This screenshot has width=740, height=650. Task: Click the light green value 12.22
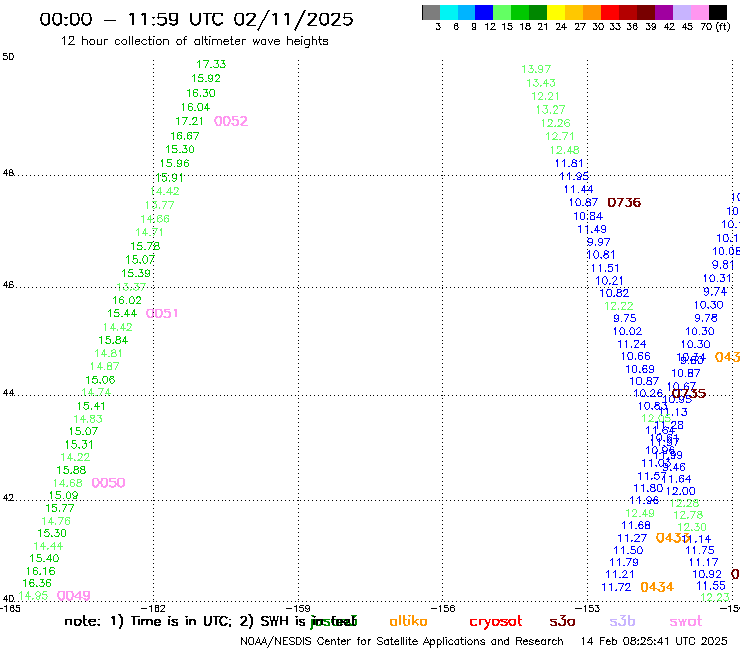click(619, 306)
